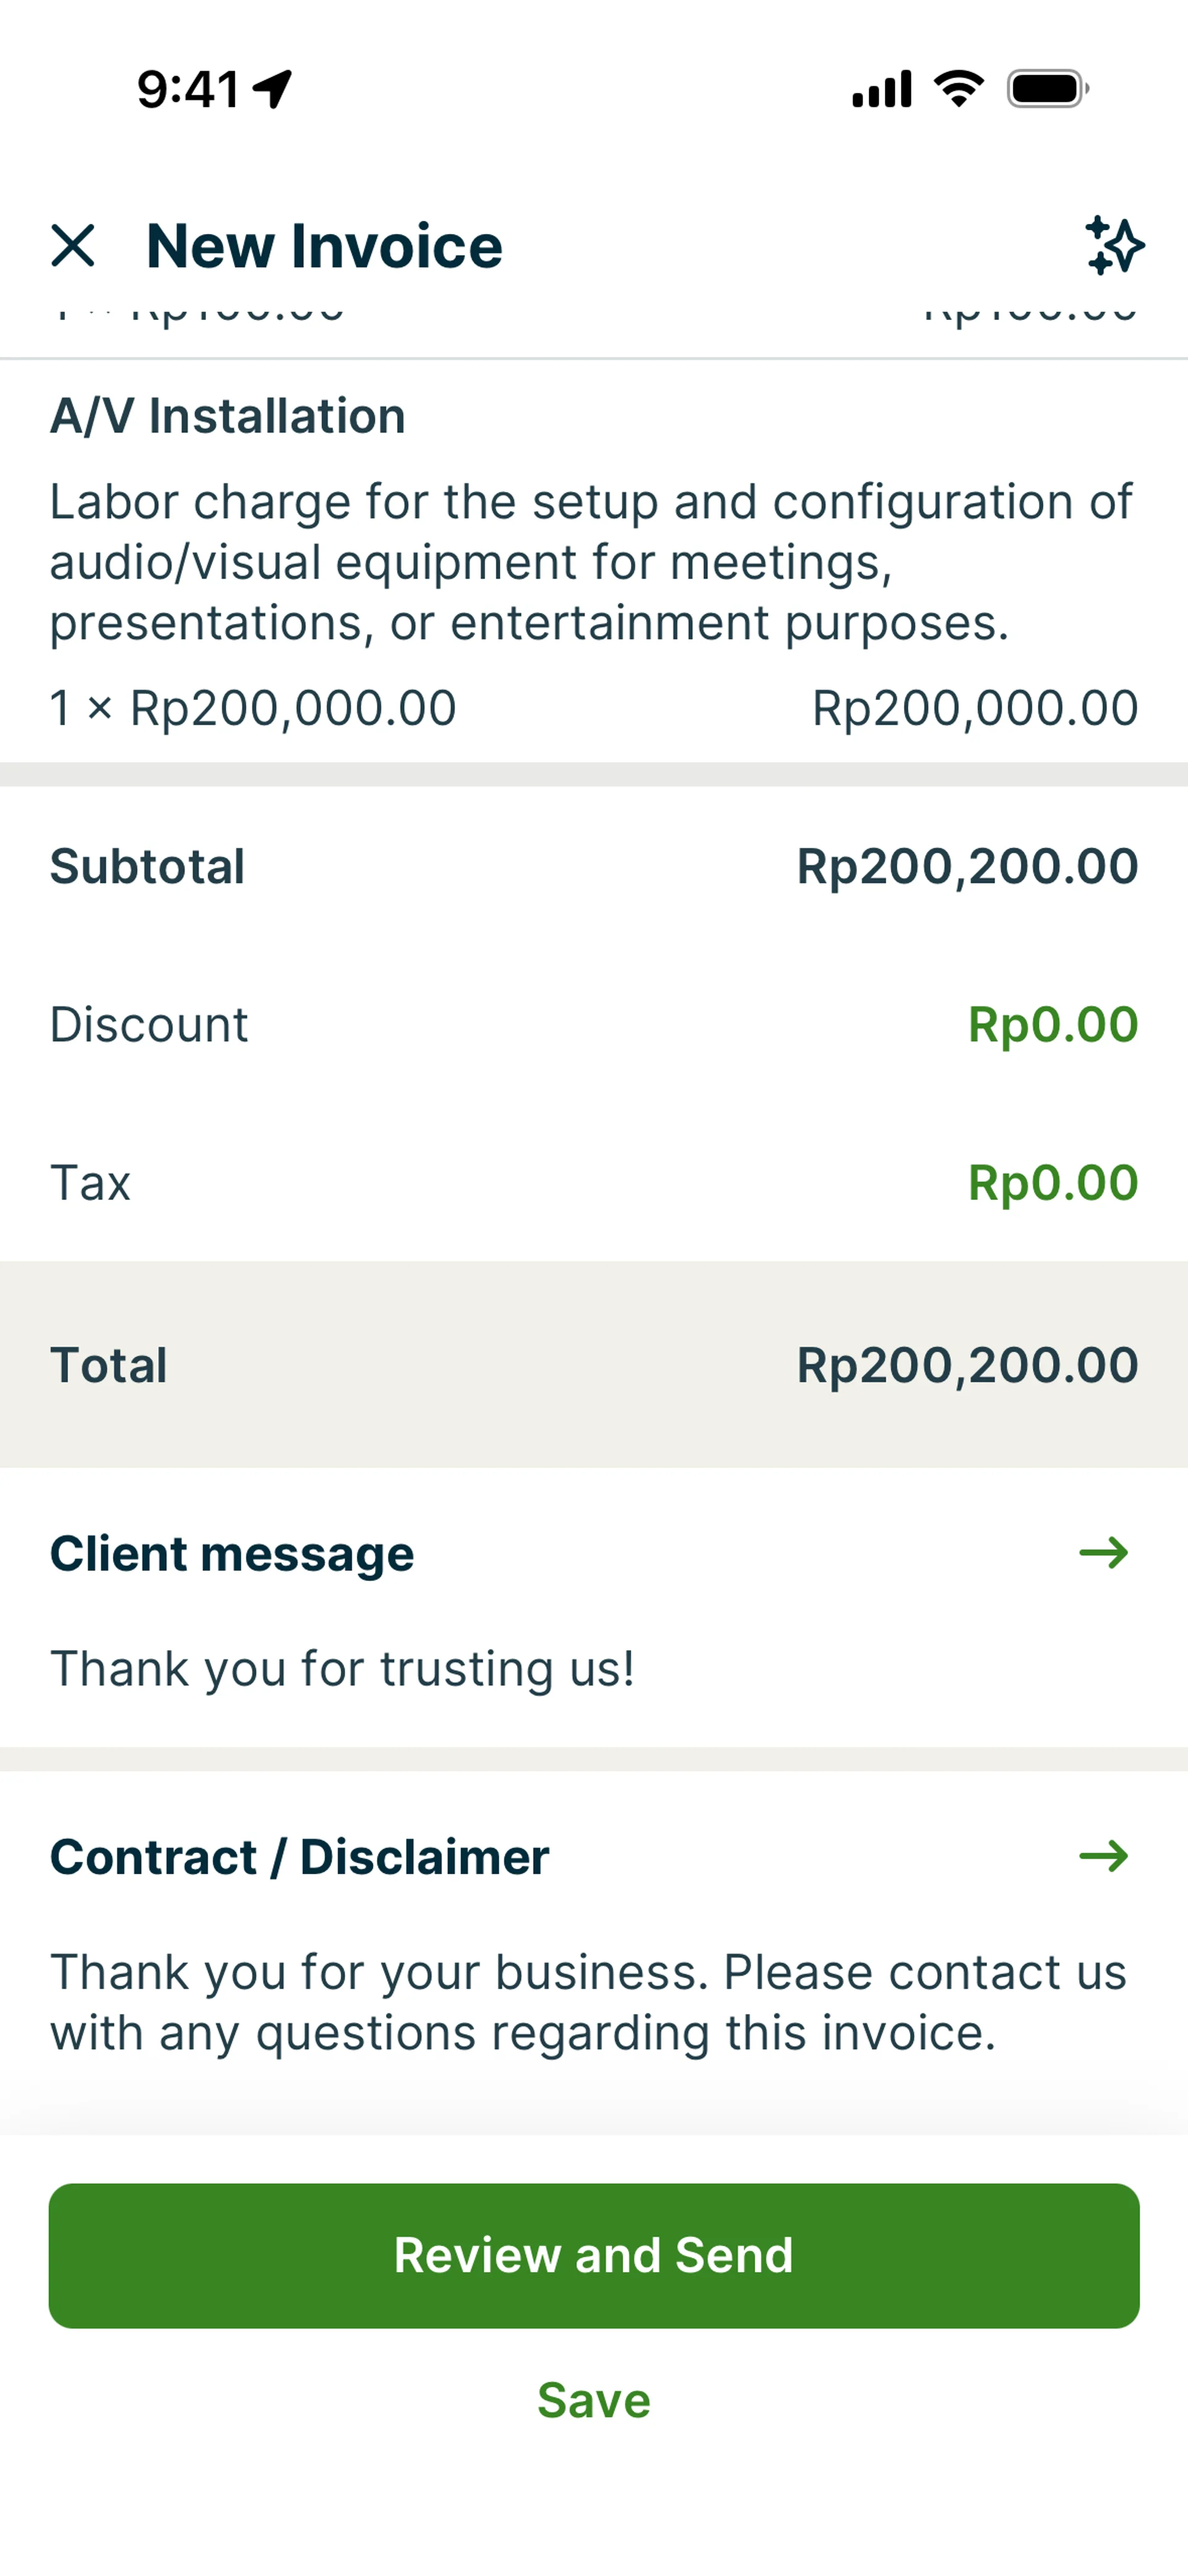Screen dimensions: 1188x2576
Task: Edit the Discount amount Rp0.00
Action: 1052,1025
